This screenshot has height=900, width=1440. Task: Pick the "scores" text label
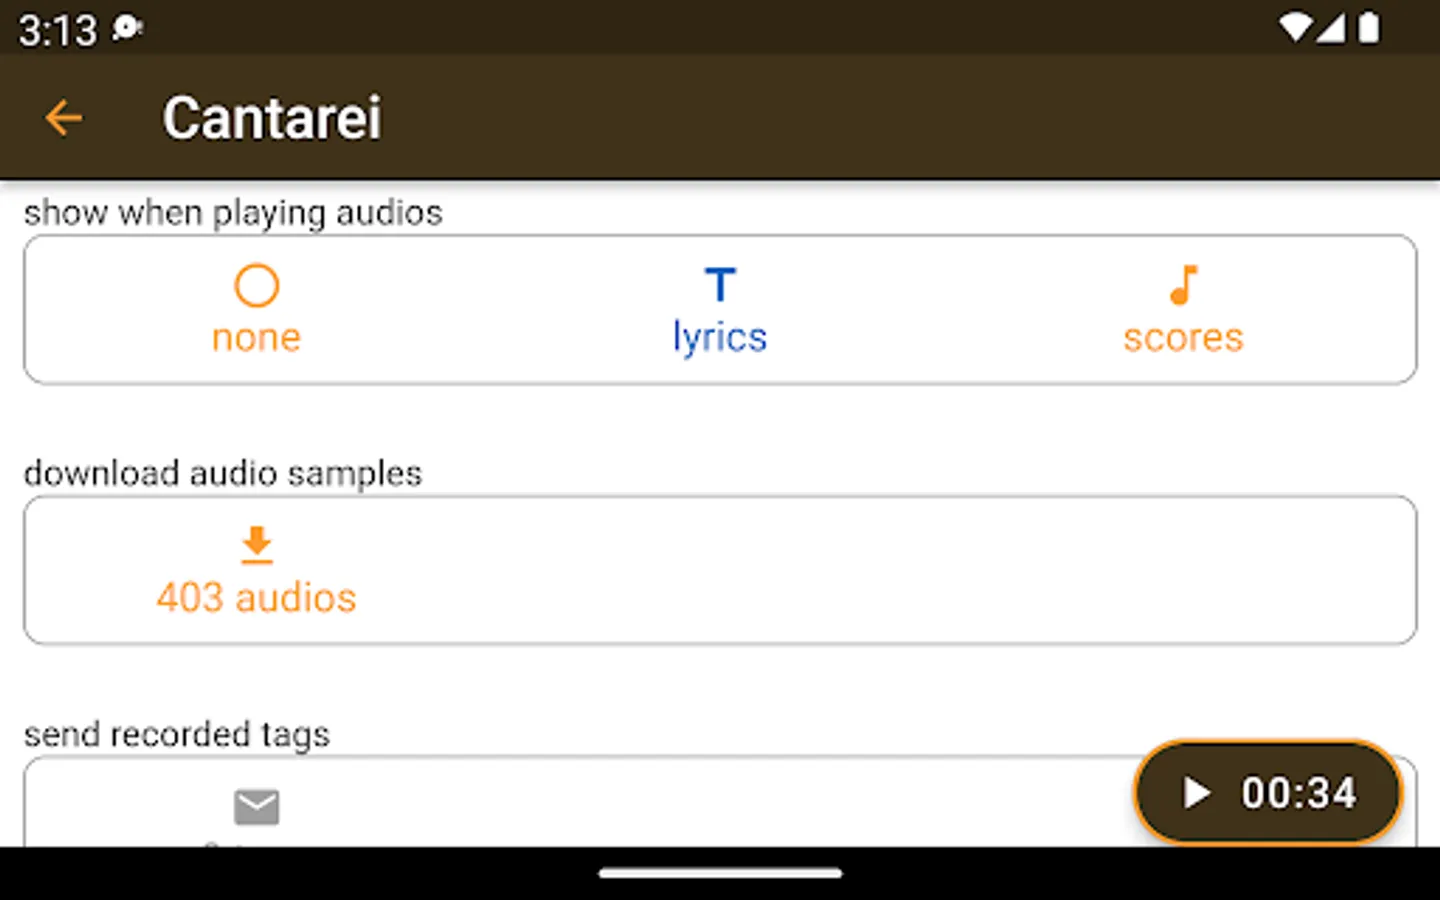1183,338
